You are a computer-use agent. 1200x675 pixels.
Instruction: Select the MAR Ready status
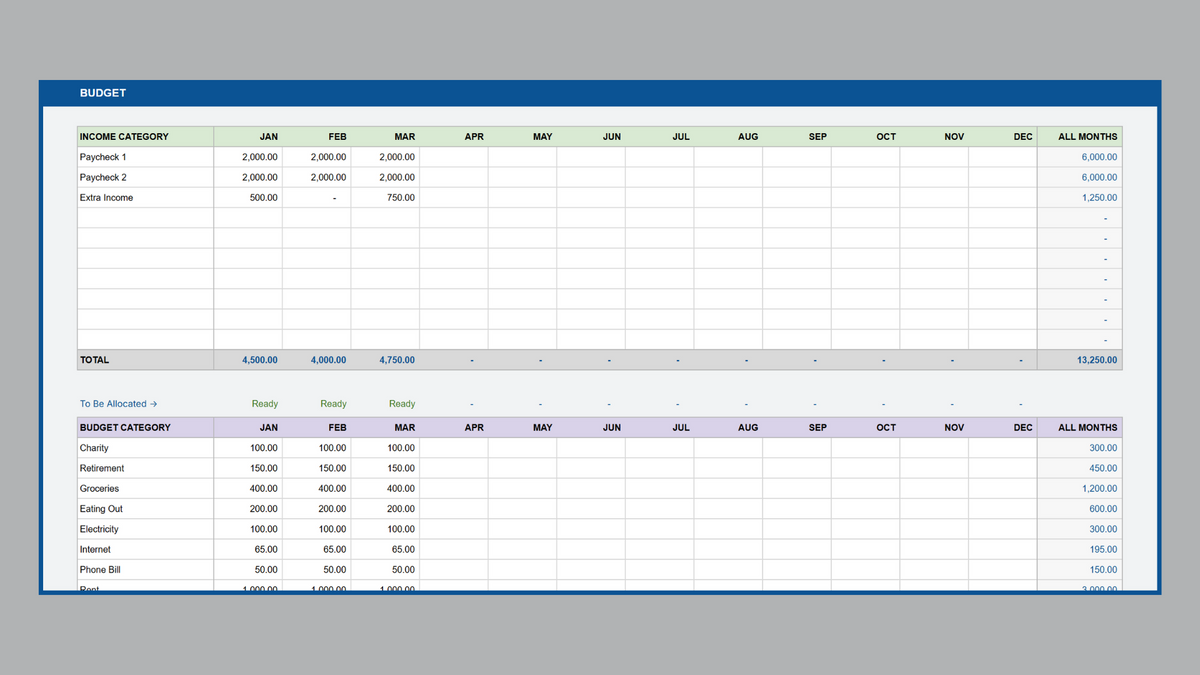402,404
